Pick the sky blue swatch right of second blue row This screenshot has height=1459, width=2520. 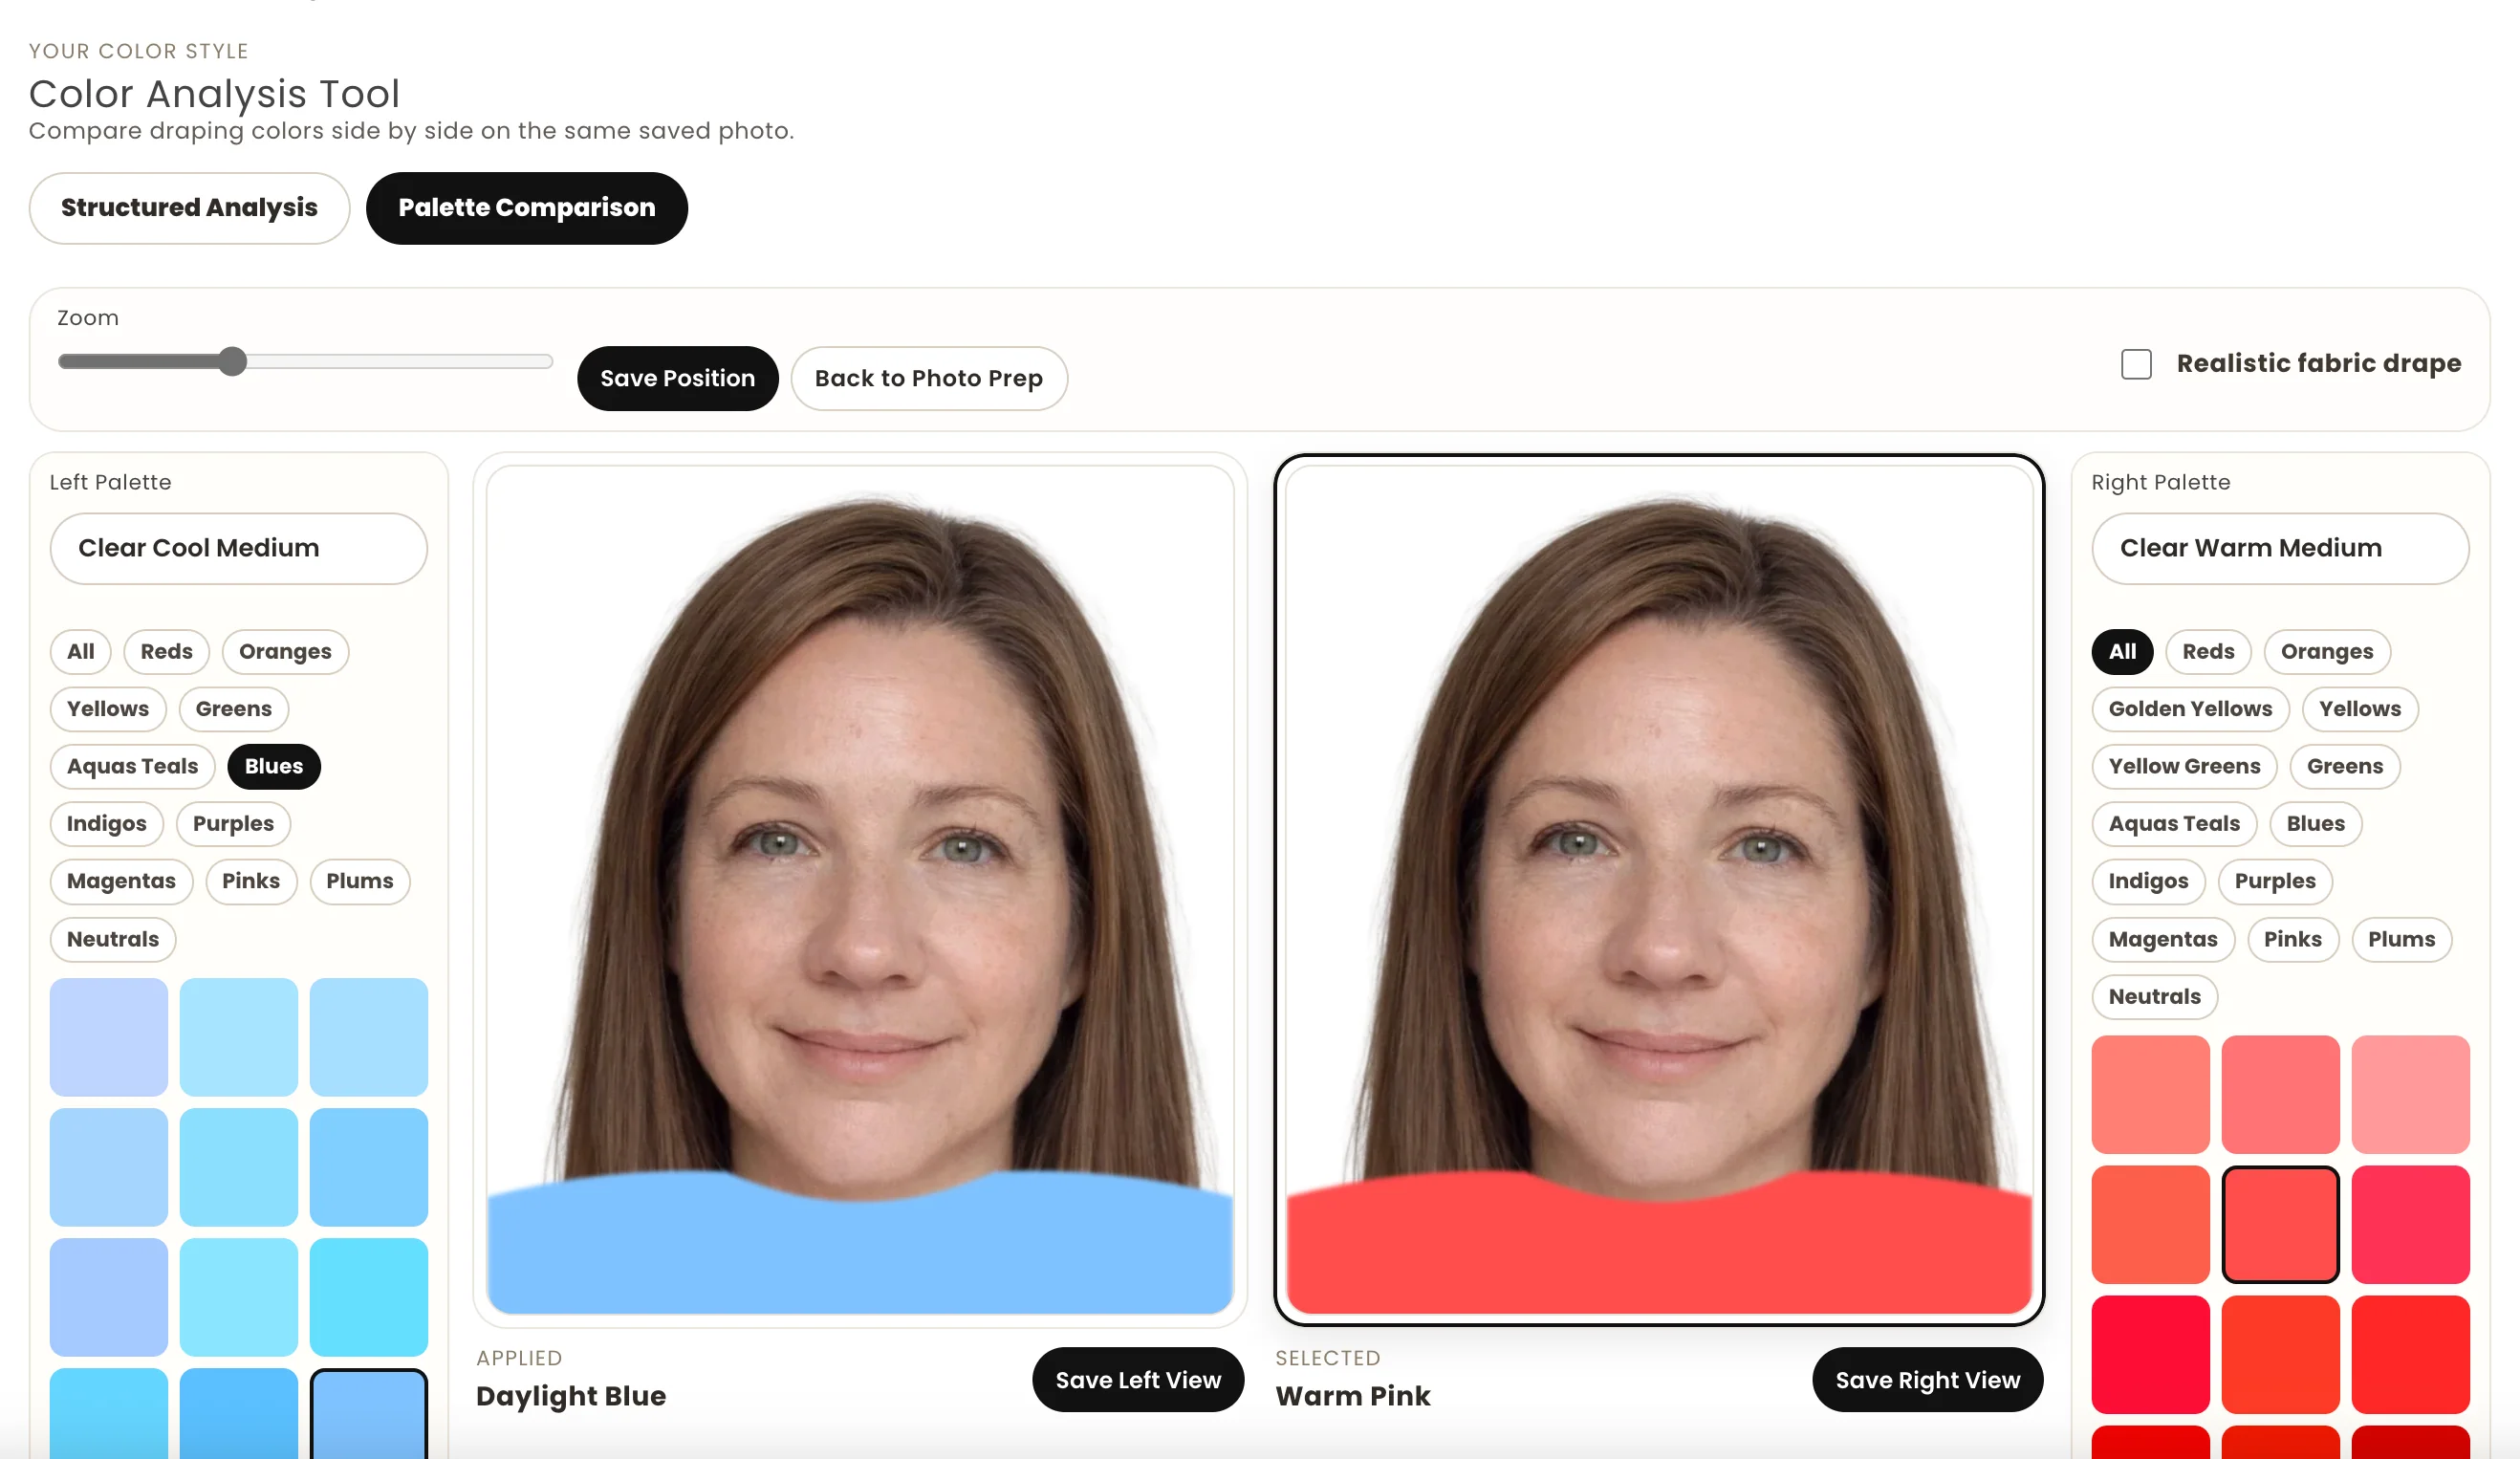tap(368, 1167)
